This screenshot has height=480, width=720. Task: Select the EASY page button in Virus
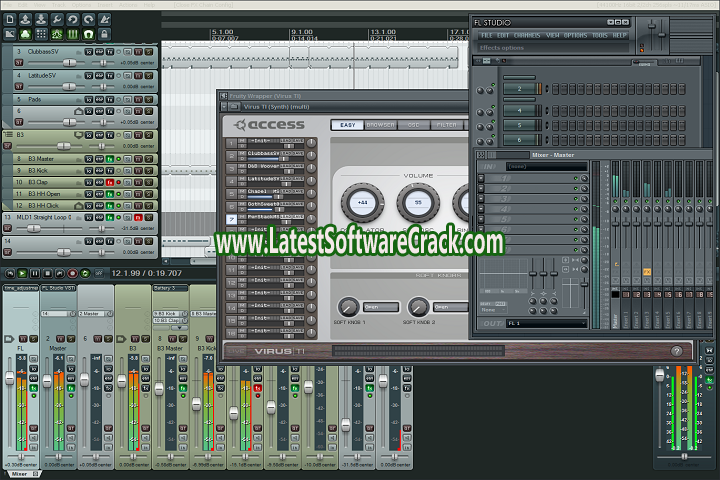pyautogui.click(x=346, y=125)
